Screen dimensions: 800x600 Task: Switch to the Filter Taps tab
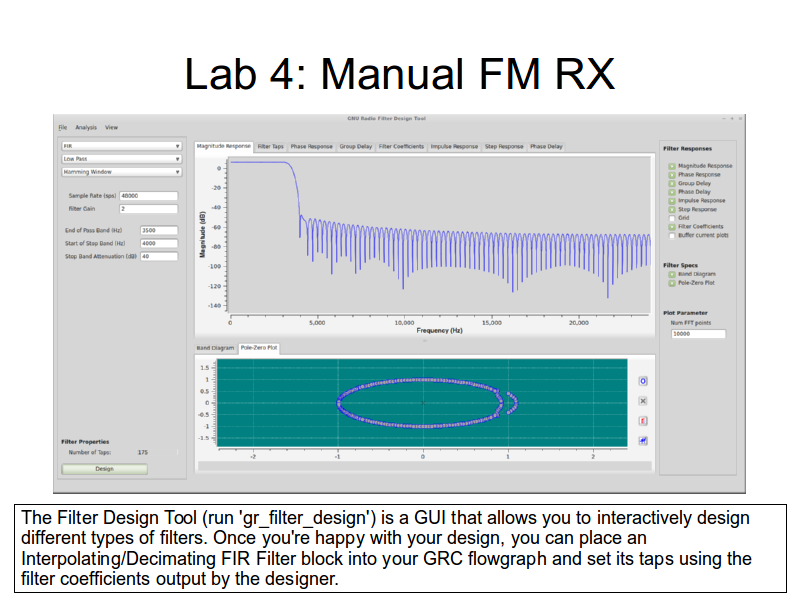(271, 147)
